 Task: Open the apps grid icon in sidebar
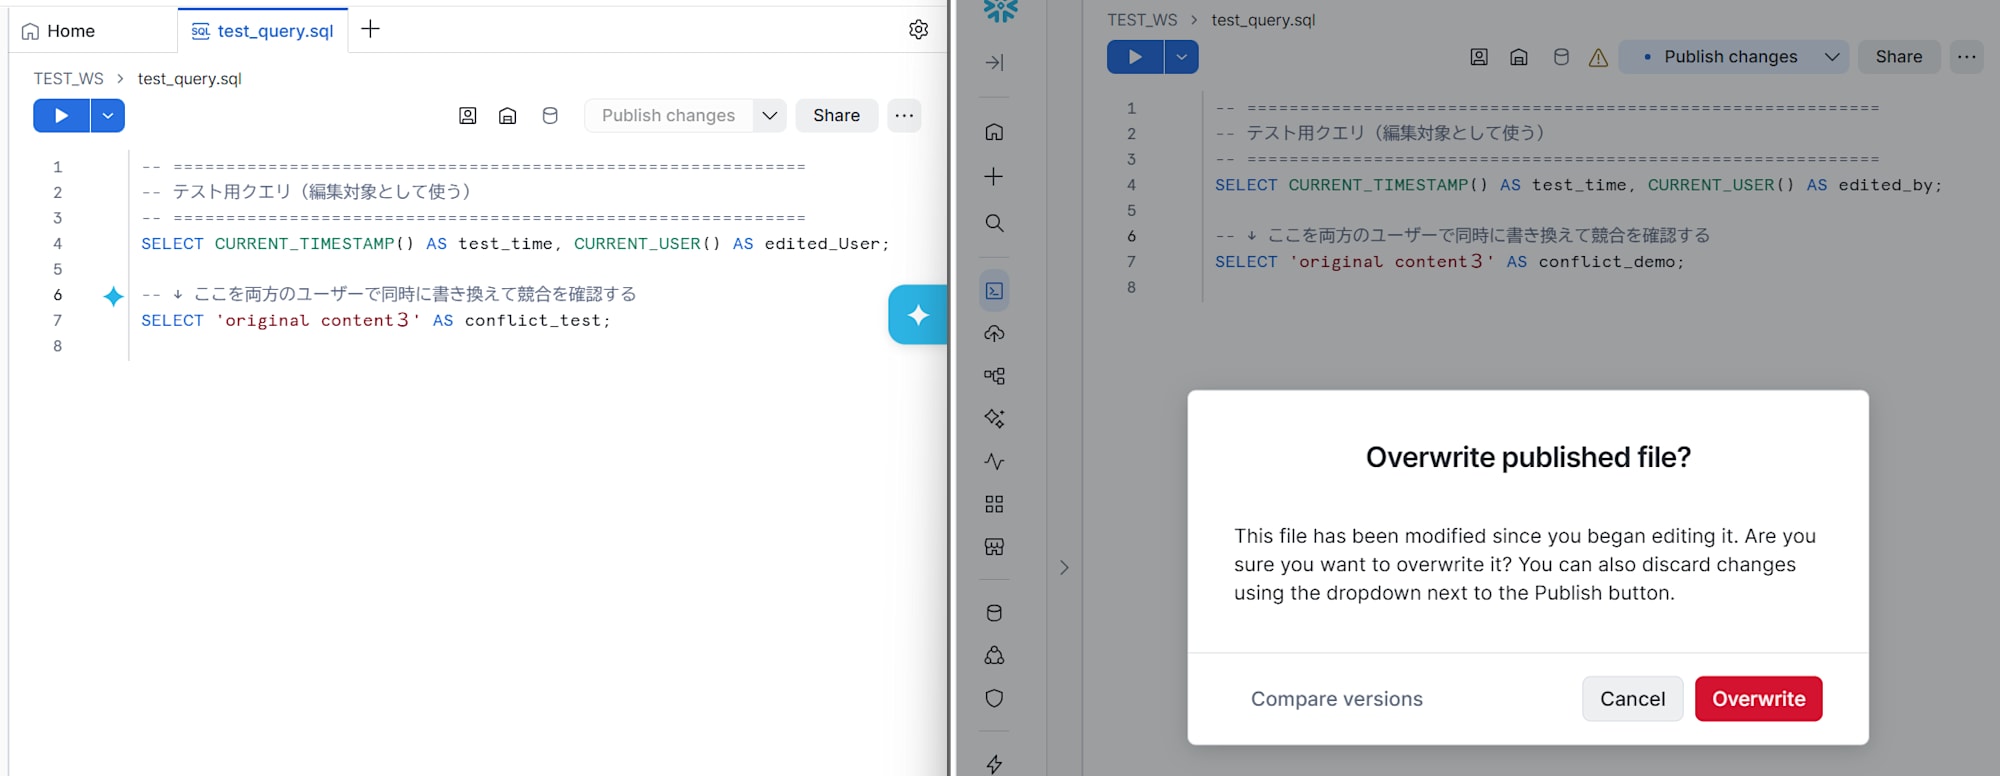click(x=994, y=504)
